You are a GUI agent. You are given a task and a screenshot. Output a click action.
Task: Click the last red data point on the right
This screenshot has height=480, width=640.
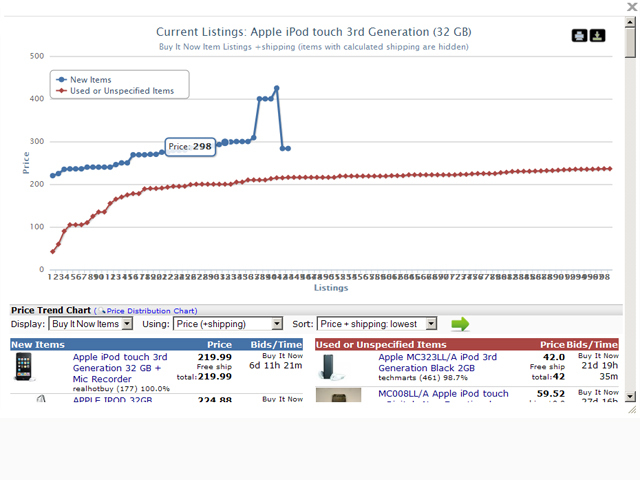[610, 169]
